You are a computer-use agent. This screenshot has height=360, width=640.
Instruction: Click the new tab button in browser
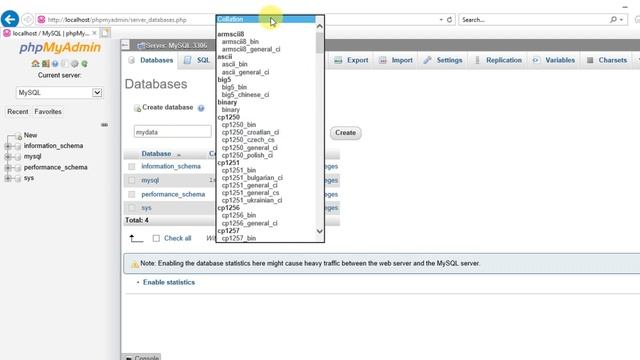coord(105,33)
